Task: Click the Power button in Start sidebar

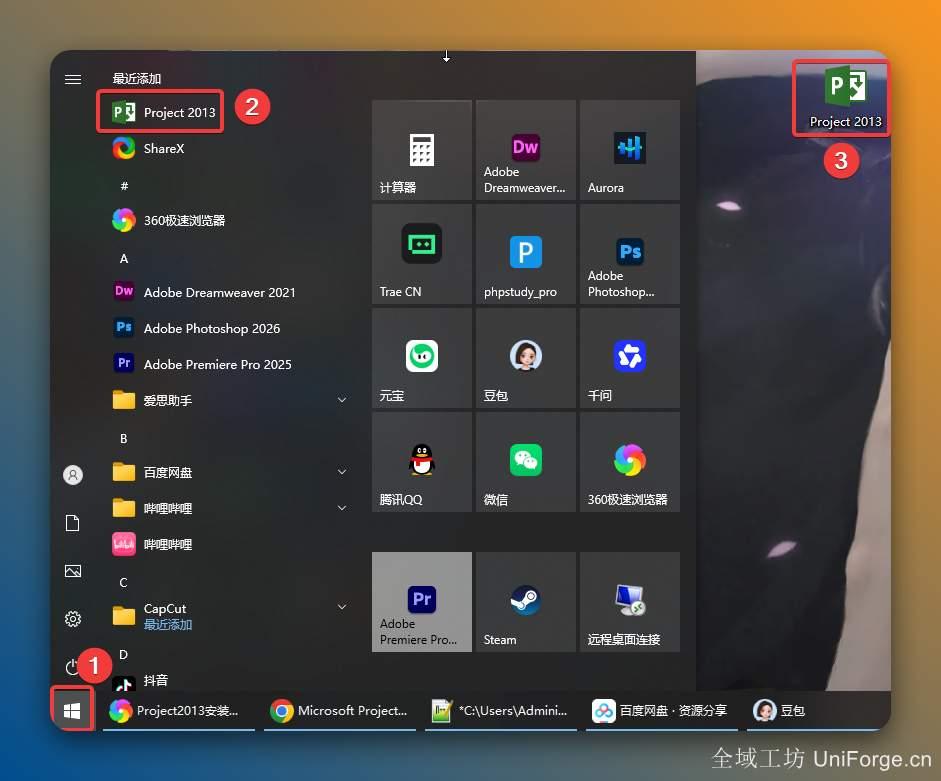Action: click(71, 666)
